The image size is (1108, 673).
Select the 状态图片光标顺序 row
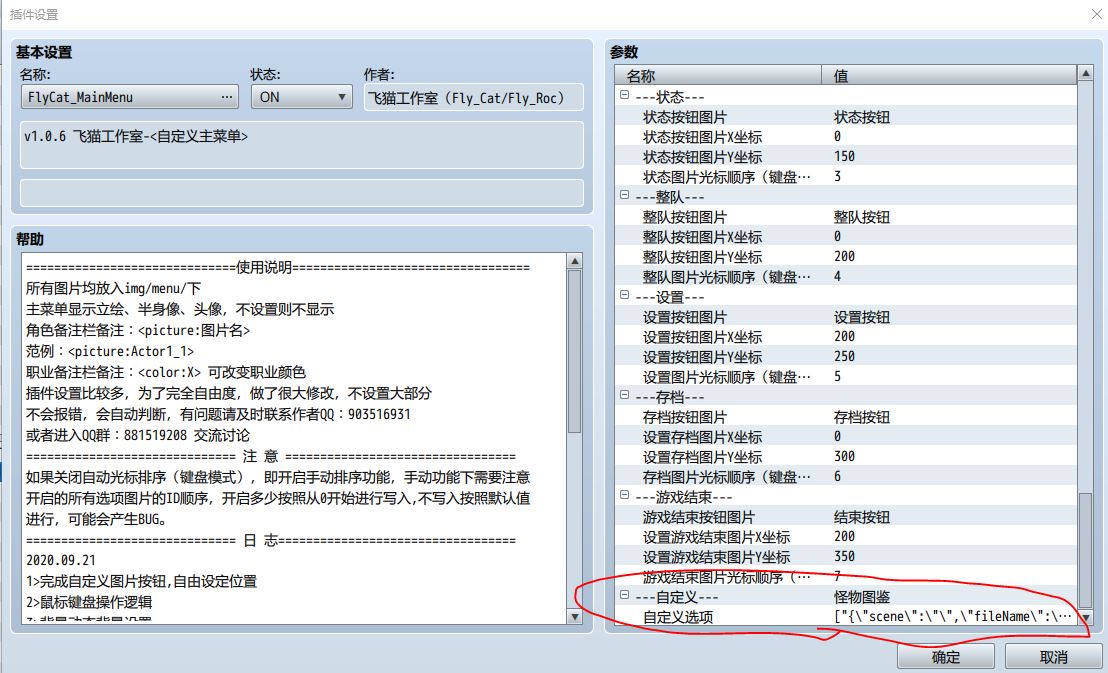pos(846,177)
